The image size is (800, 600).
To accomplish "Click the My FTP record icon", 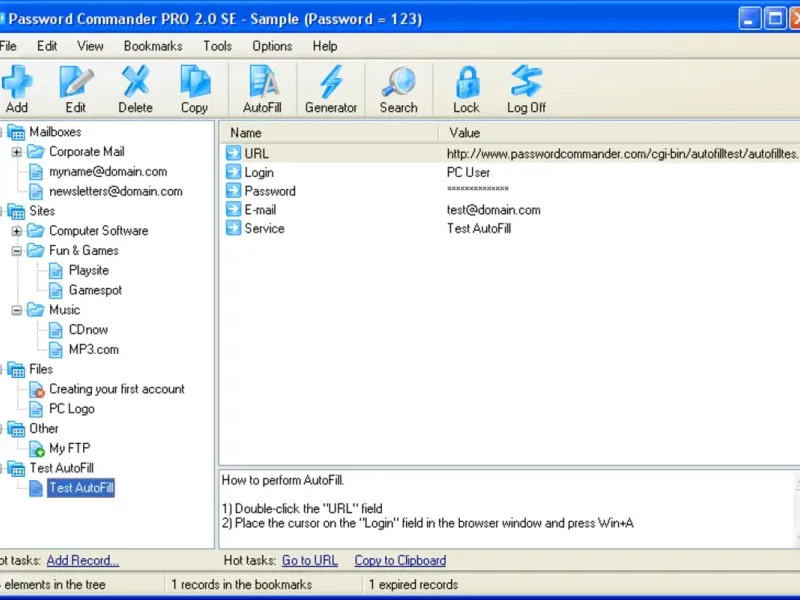I will click(x=36, y=449).
